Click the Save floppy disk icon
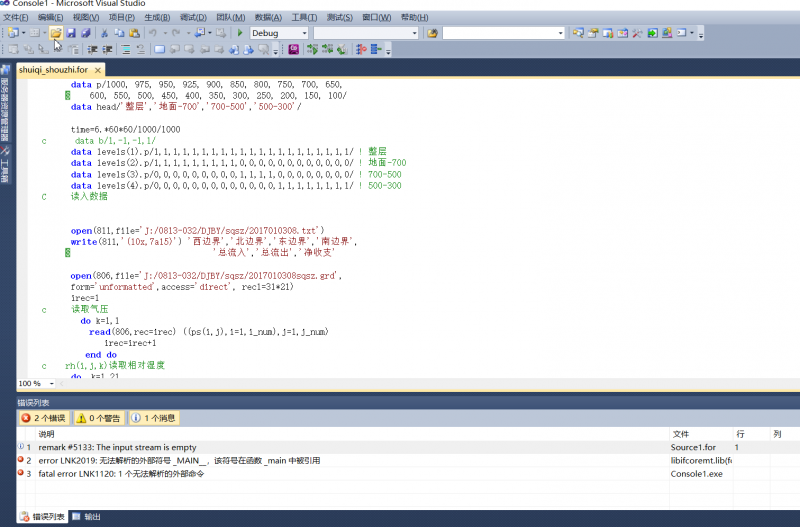Viewport: 800px width, 527px height. tap(71, 33)
